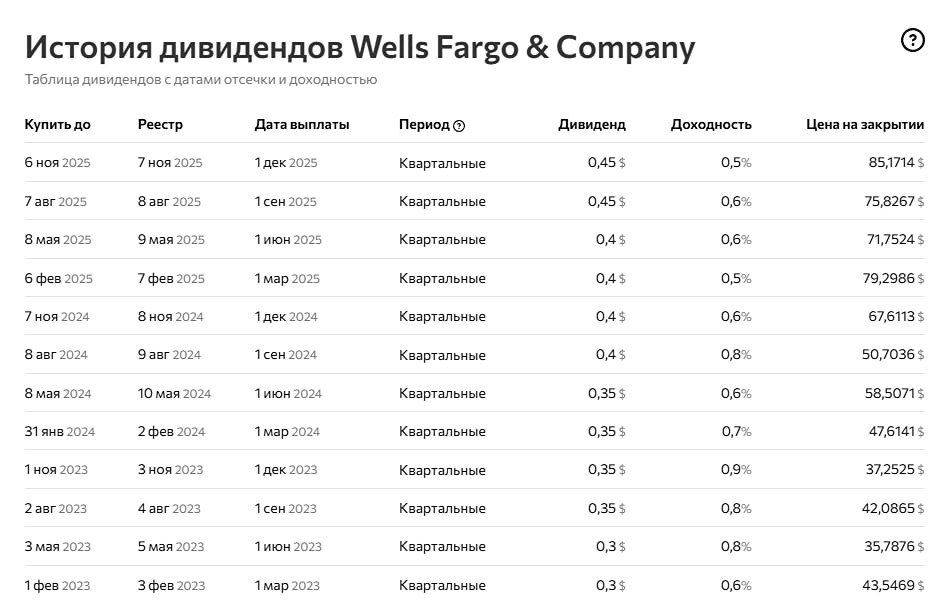
Task: Click the Цена на закрытии column header
Action: (x=865, y=125)
